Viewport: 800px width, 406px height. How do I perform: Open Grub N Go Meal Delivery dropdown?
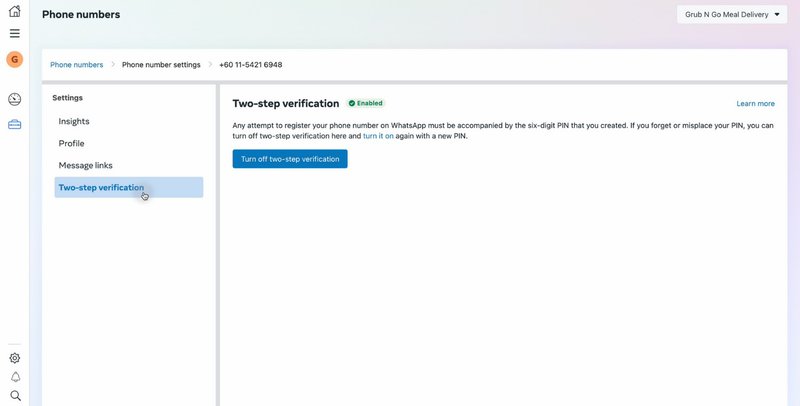[x=732, y=14]
